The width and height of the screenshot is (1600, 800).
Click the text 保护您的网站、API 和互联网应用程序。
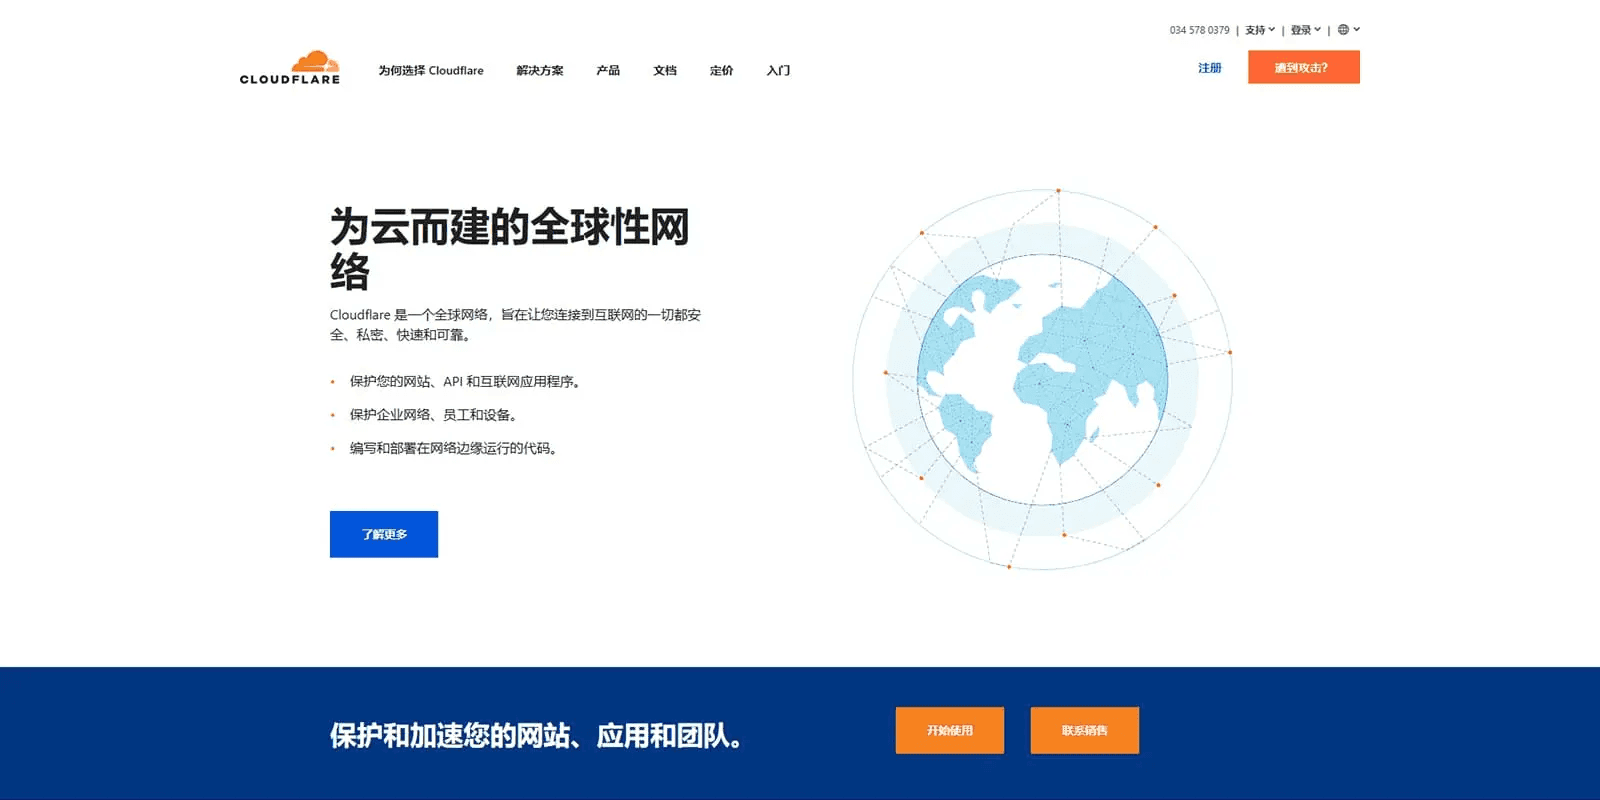(467, 381)
